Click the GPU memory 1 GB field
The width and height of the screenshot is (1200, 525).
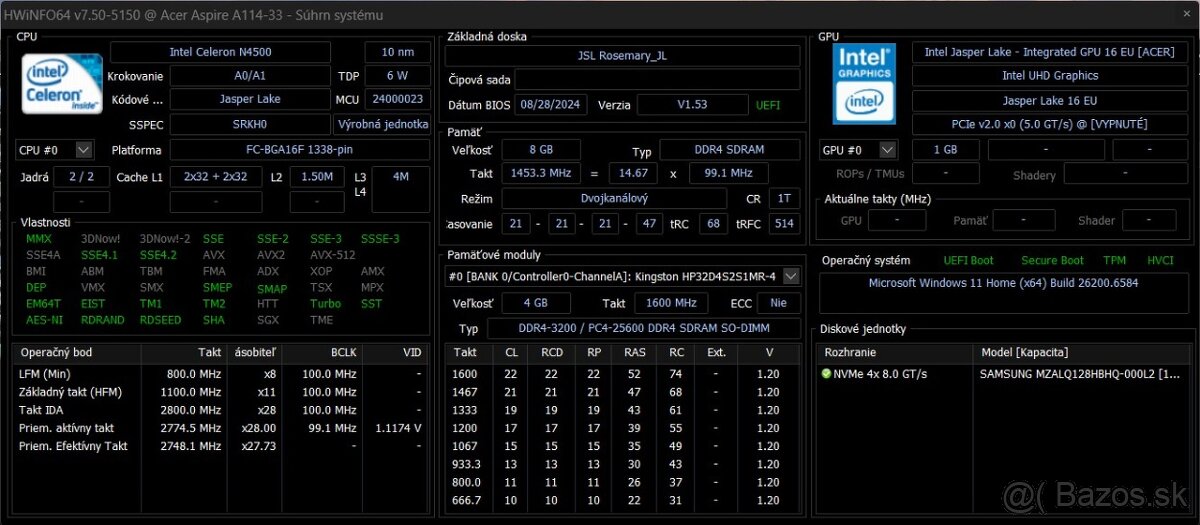(944, 150)
